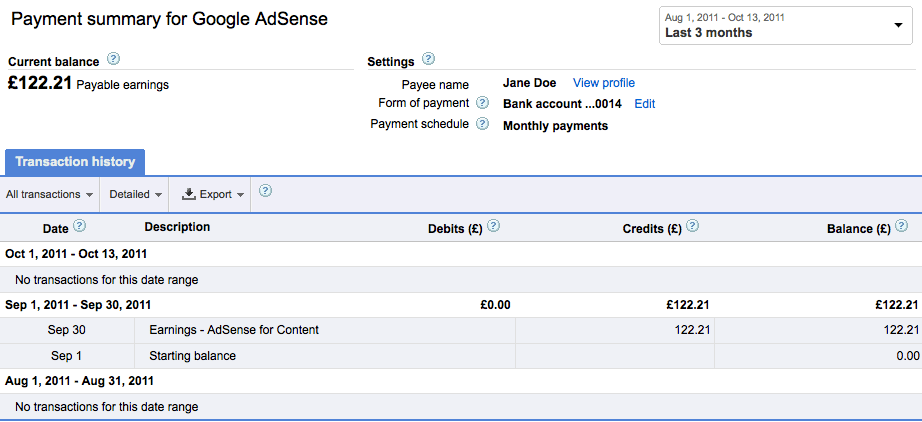Click the payee name Jane Doe

point(530,83)
